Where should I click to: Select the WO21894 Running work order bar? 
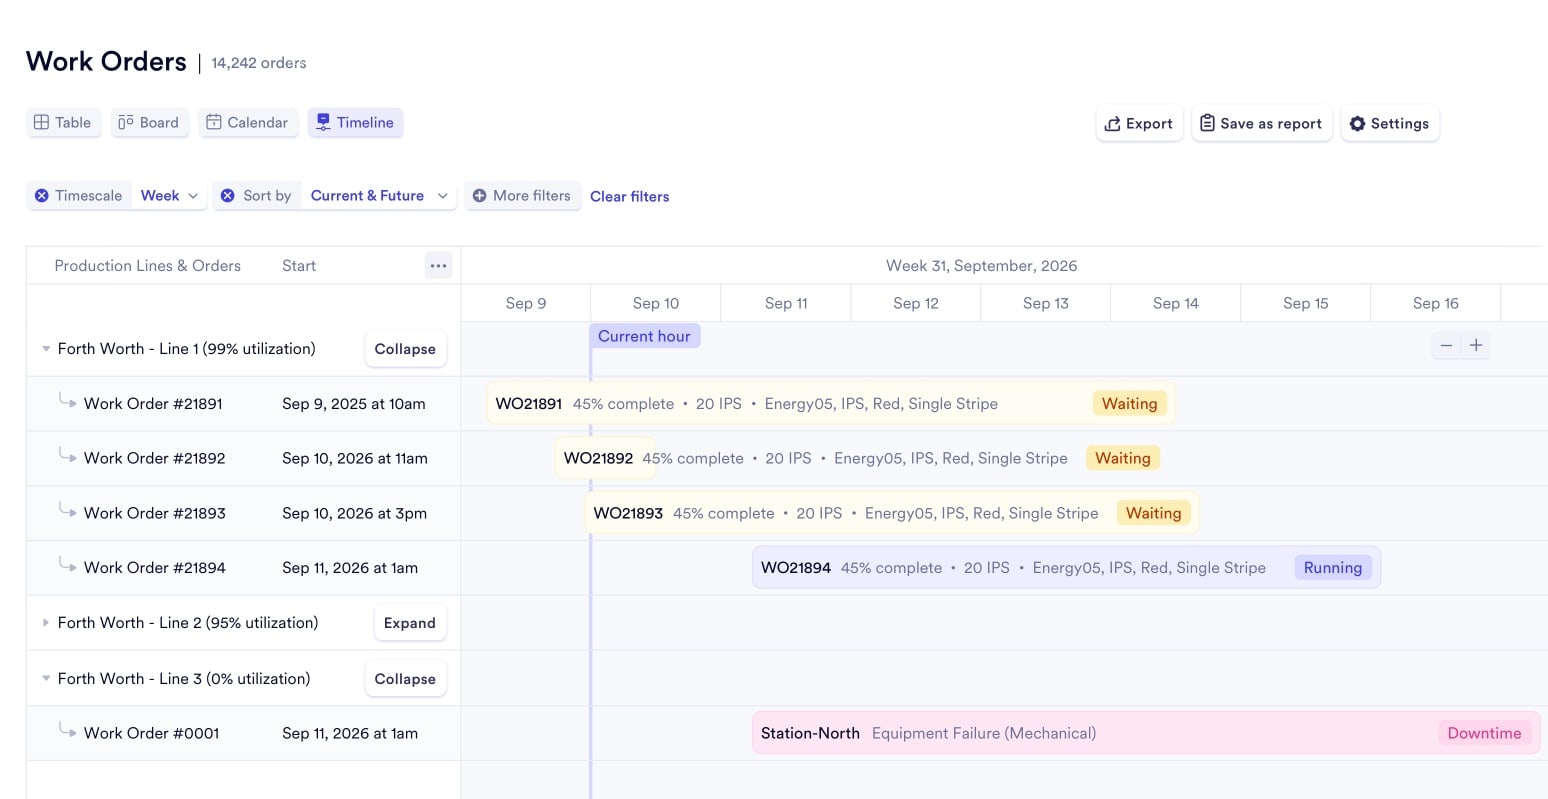1065,567
